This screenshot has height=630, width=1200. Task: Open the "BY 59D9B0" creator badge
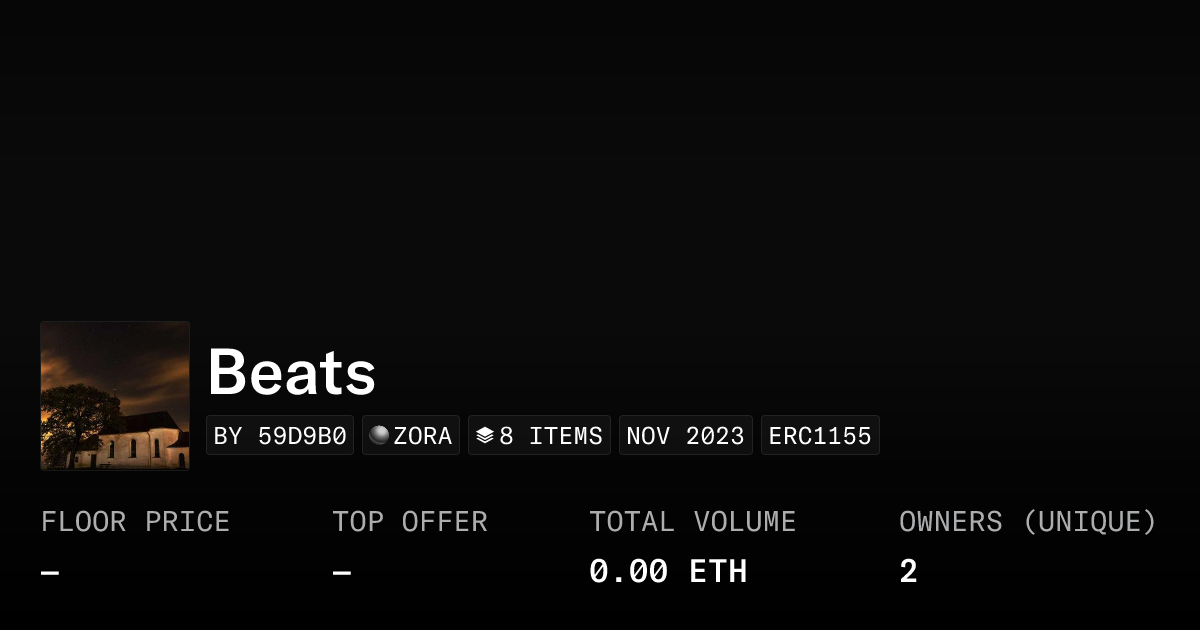[280, 436]
